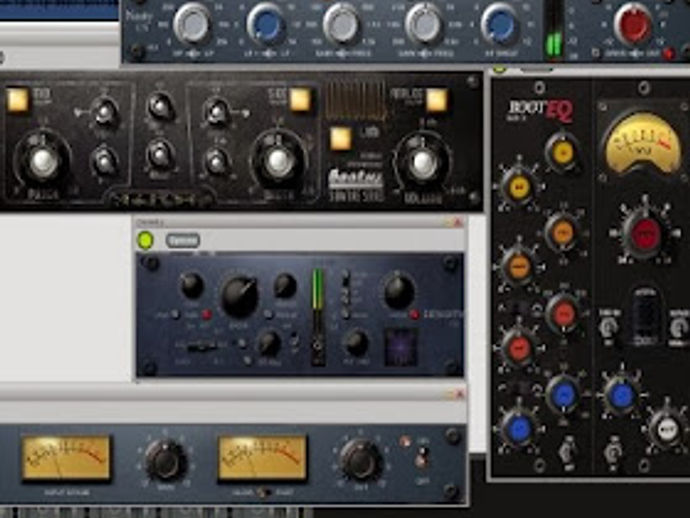Flip the switch beneath second VU meter

click(264, 492)
